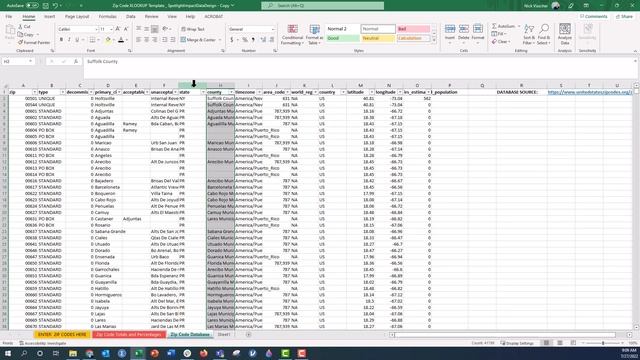This screenshot has width=640, height=360.
Task: Click the Insert Function fx icon
Action: point(76,61)
